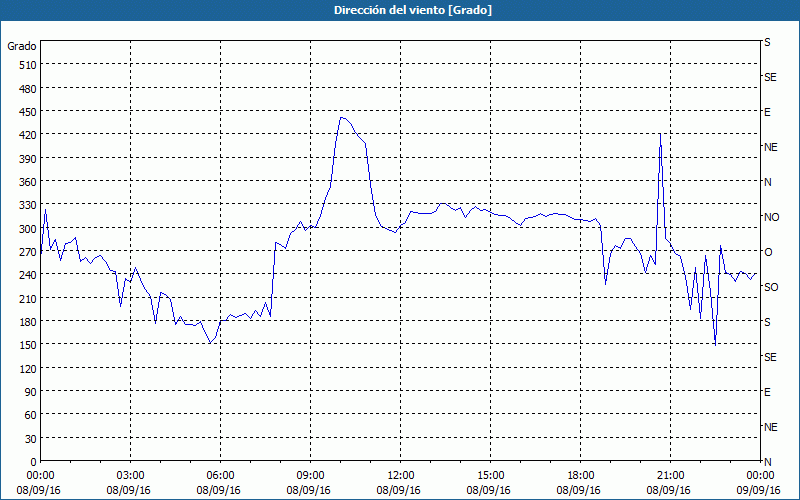Click the 360 y-axis tick label
Image resolution: width=800 pixels, height=500 pixels.
click(29, 182)
